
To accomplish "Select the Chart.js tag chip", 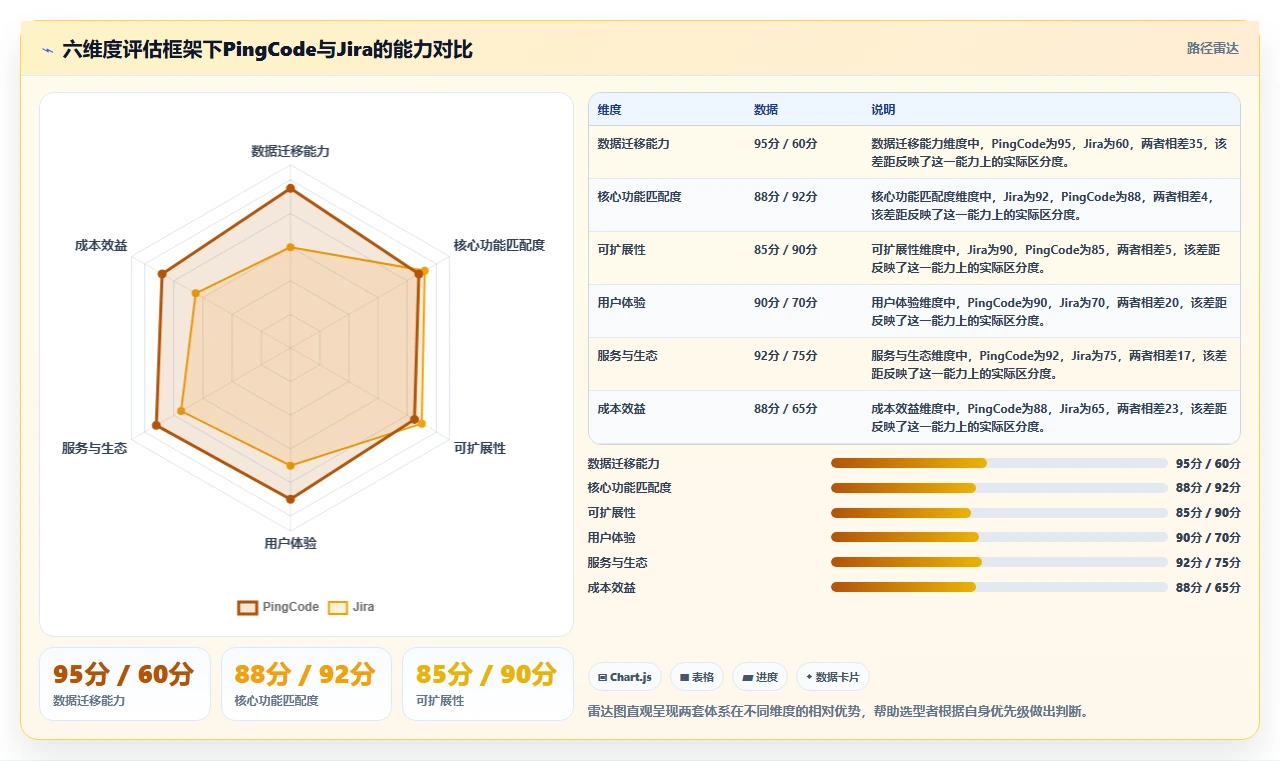I will pos(625,677).
